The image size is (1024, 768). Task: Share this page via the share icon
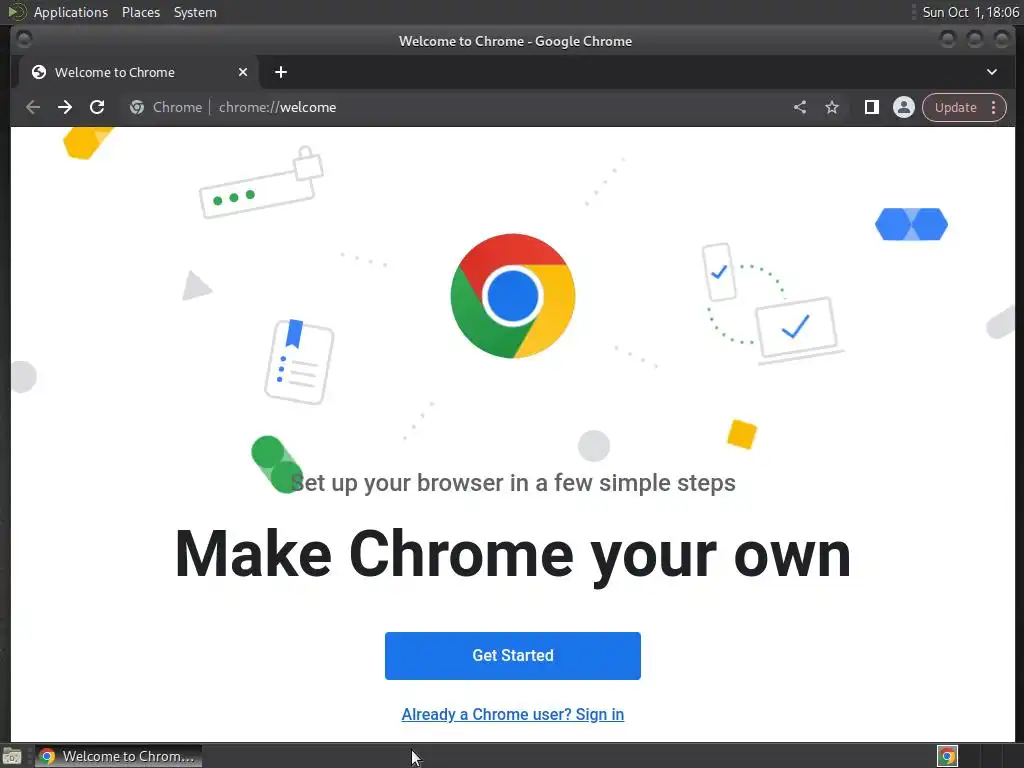[800, 107]
